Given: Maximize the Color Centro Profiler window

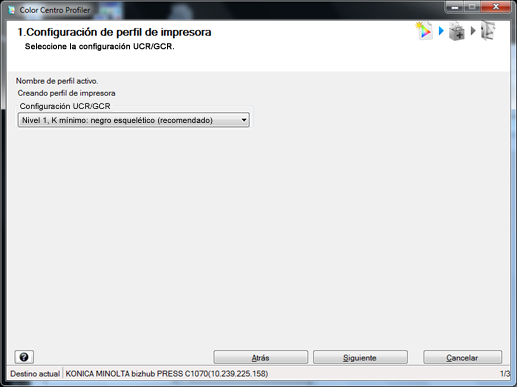Looking at the screenshot, I should [472, 7].
